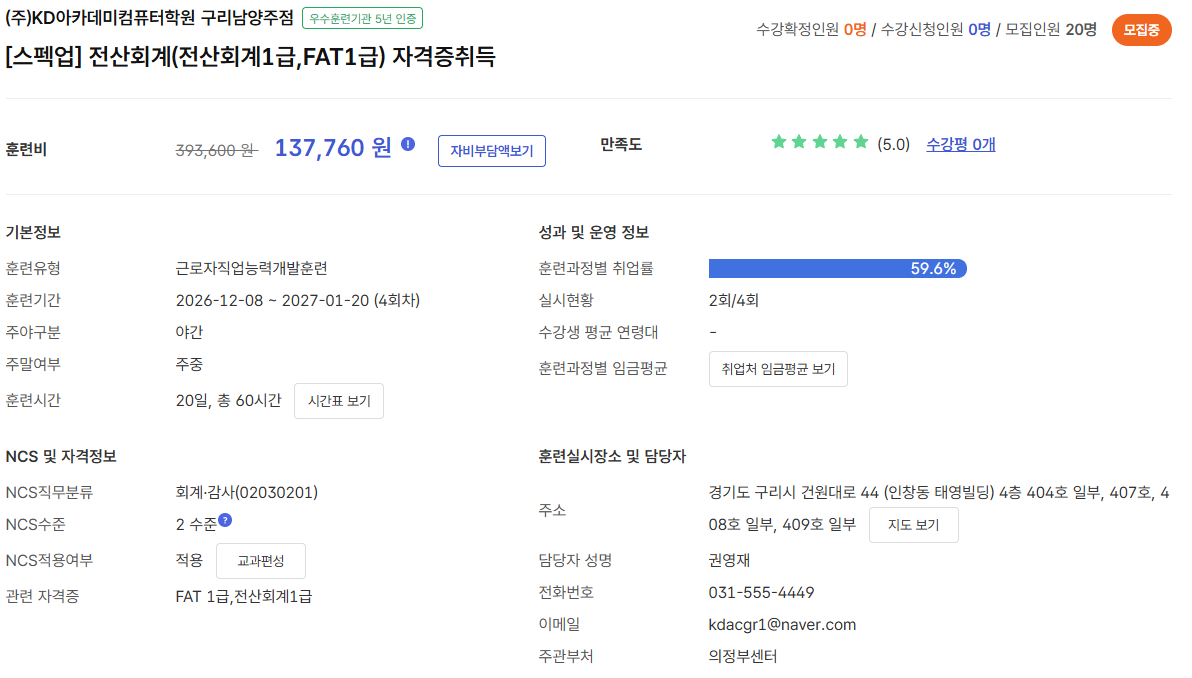Click the related certificates FAT 1급,전산회계1급

pos(244,597)
